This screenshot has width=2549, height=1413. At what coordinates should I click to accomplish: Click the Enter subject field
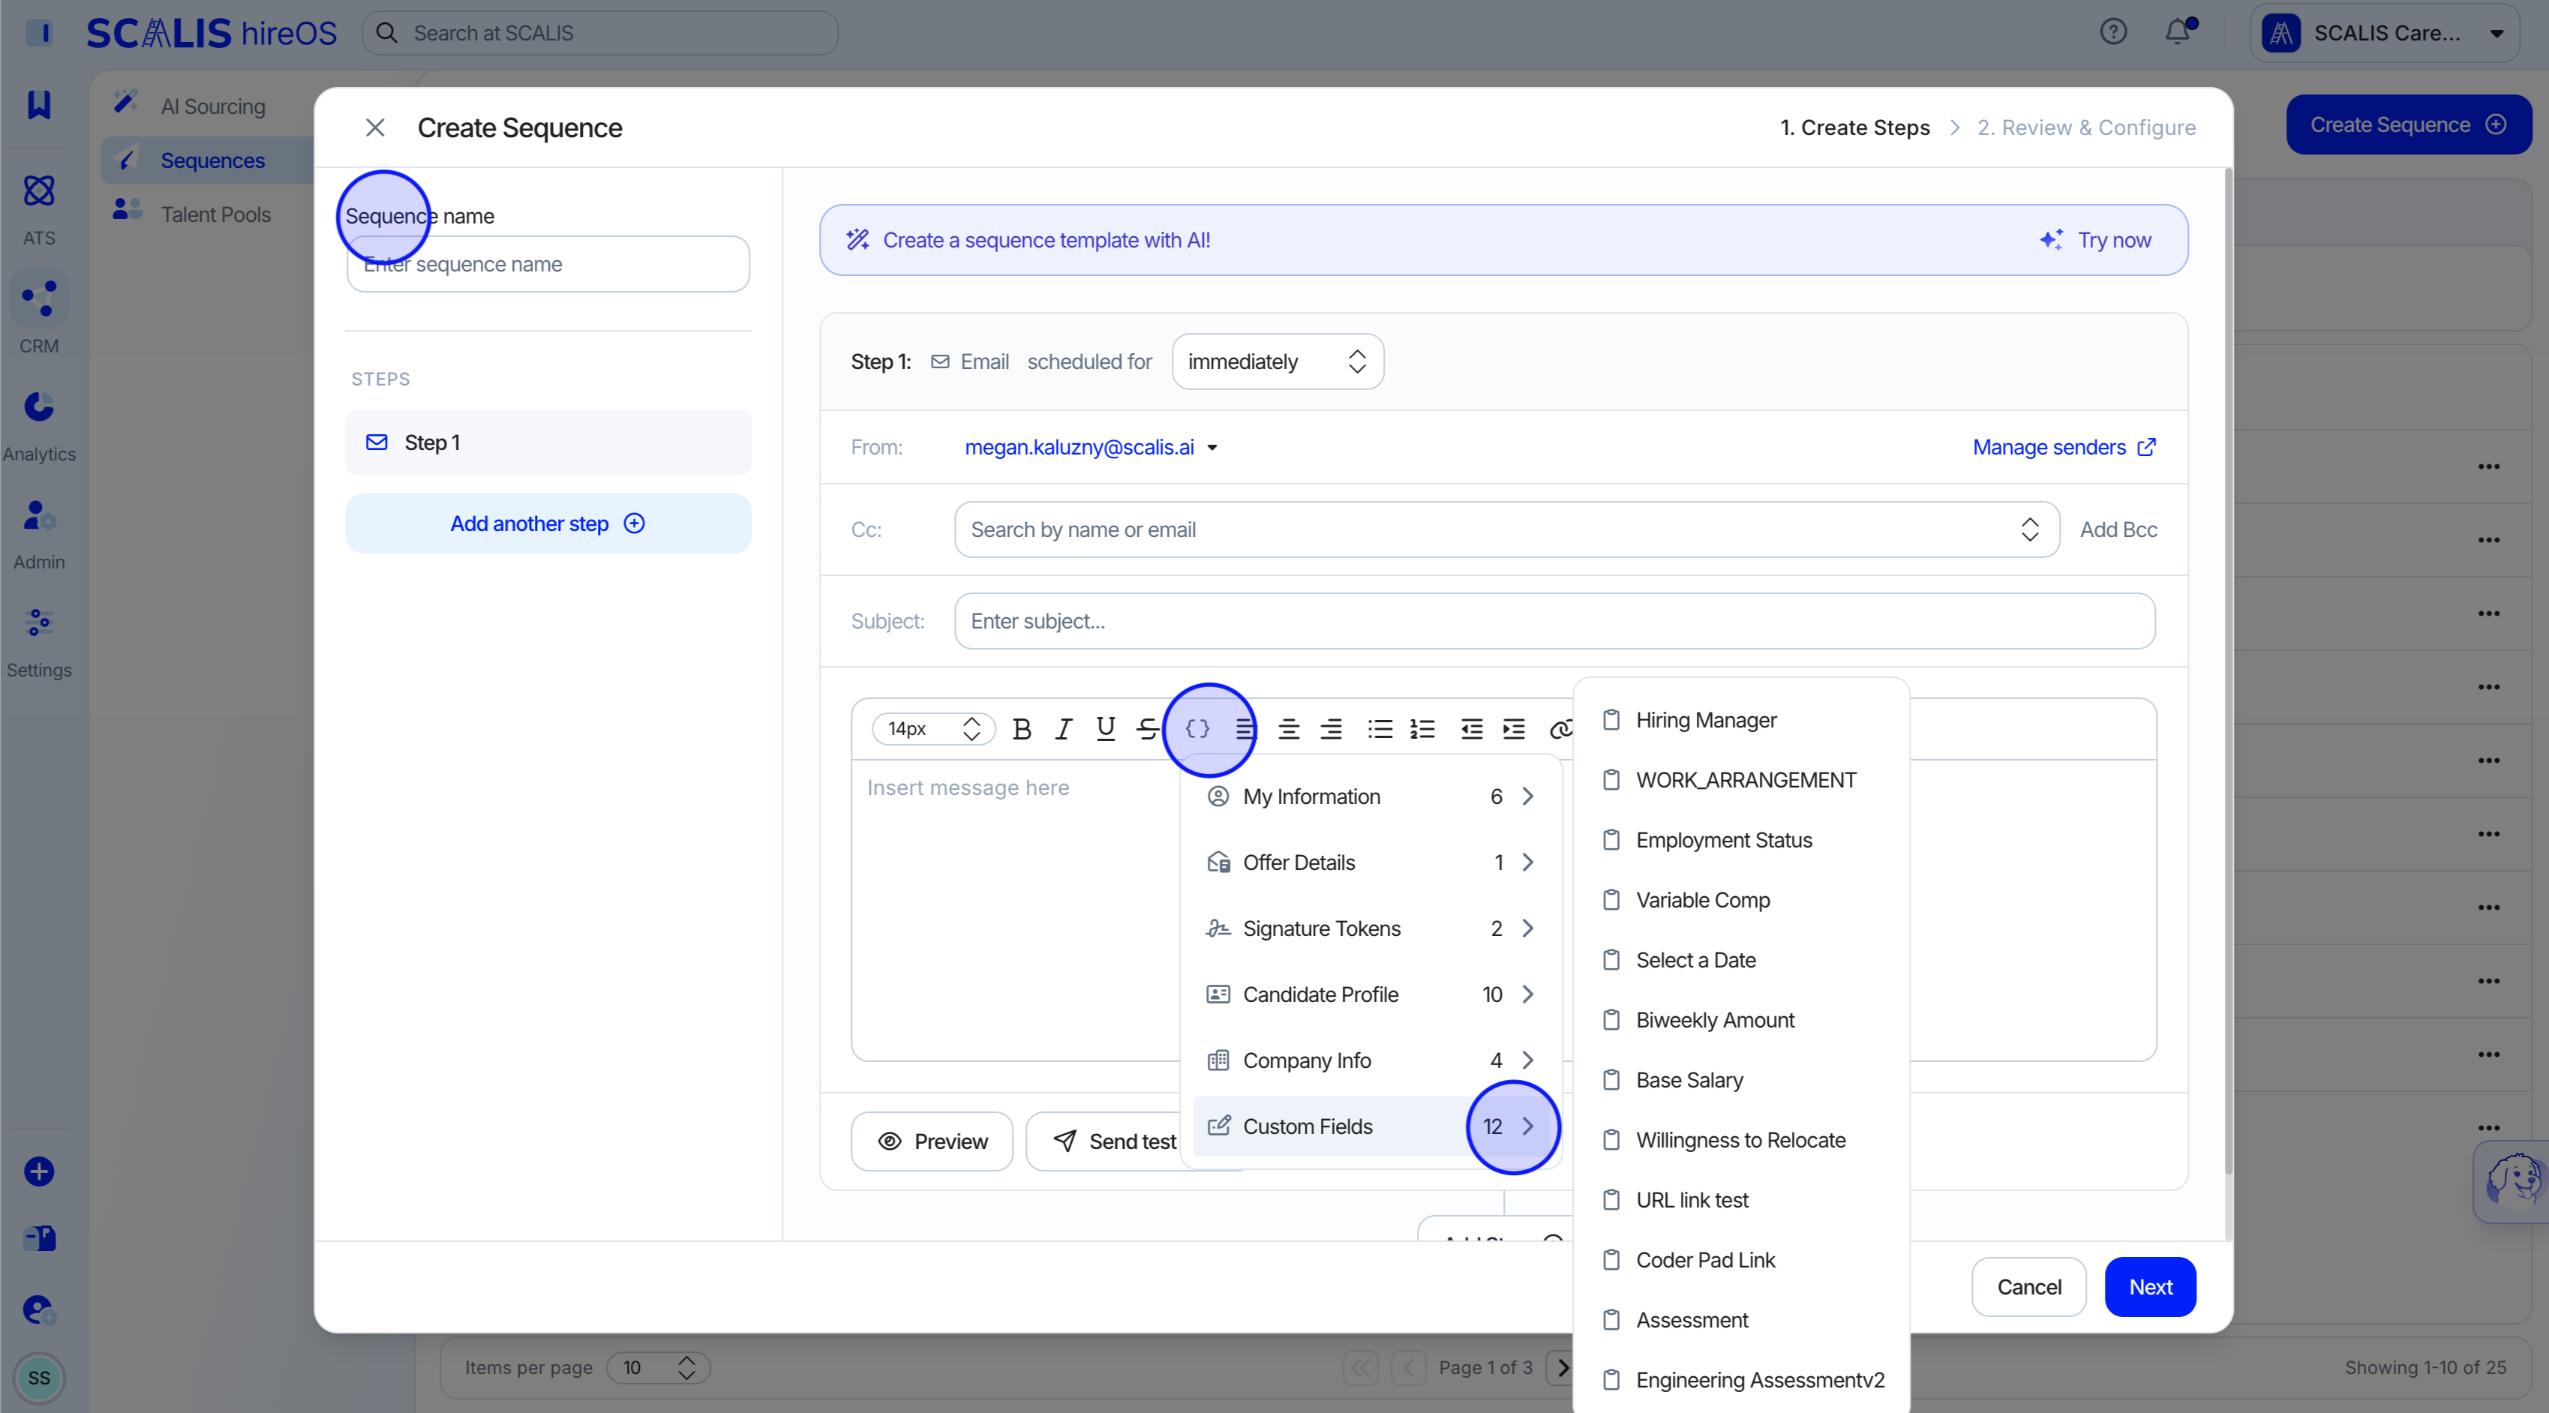coord(1554,621)
